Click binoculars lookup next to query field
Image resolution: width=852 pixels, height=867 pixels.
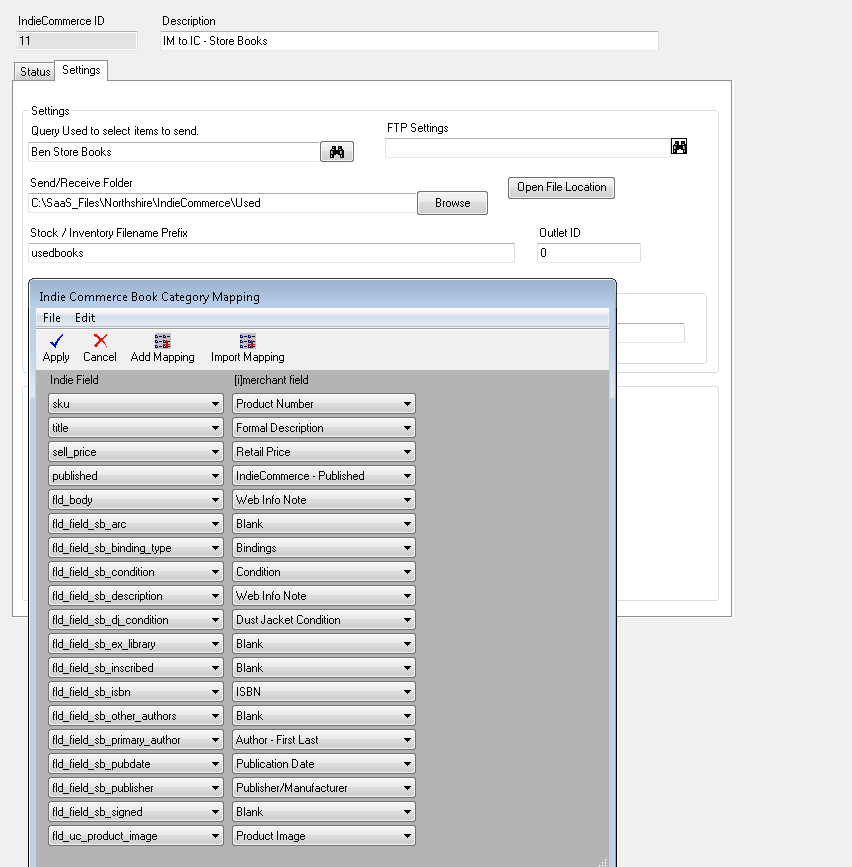pos(337,152)
